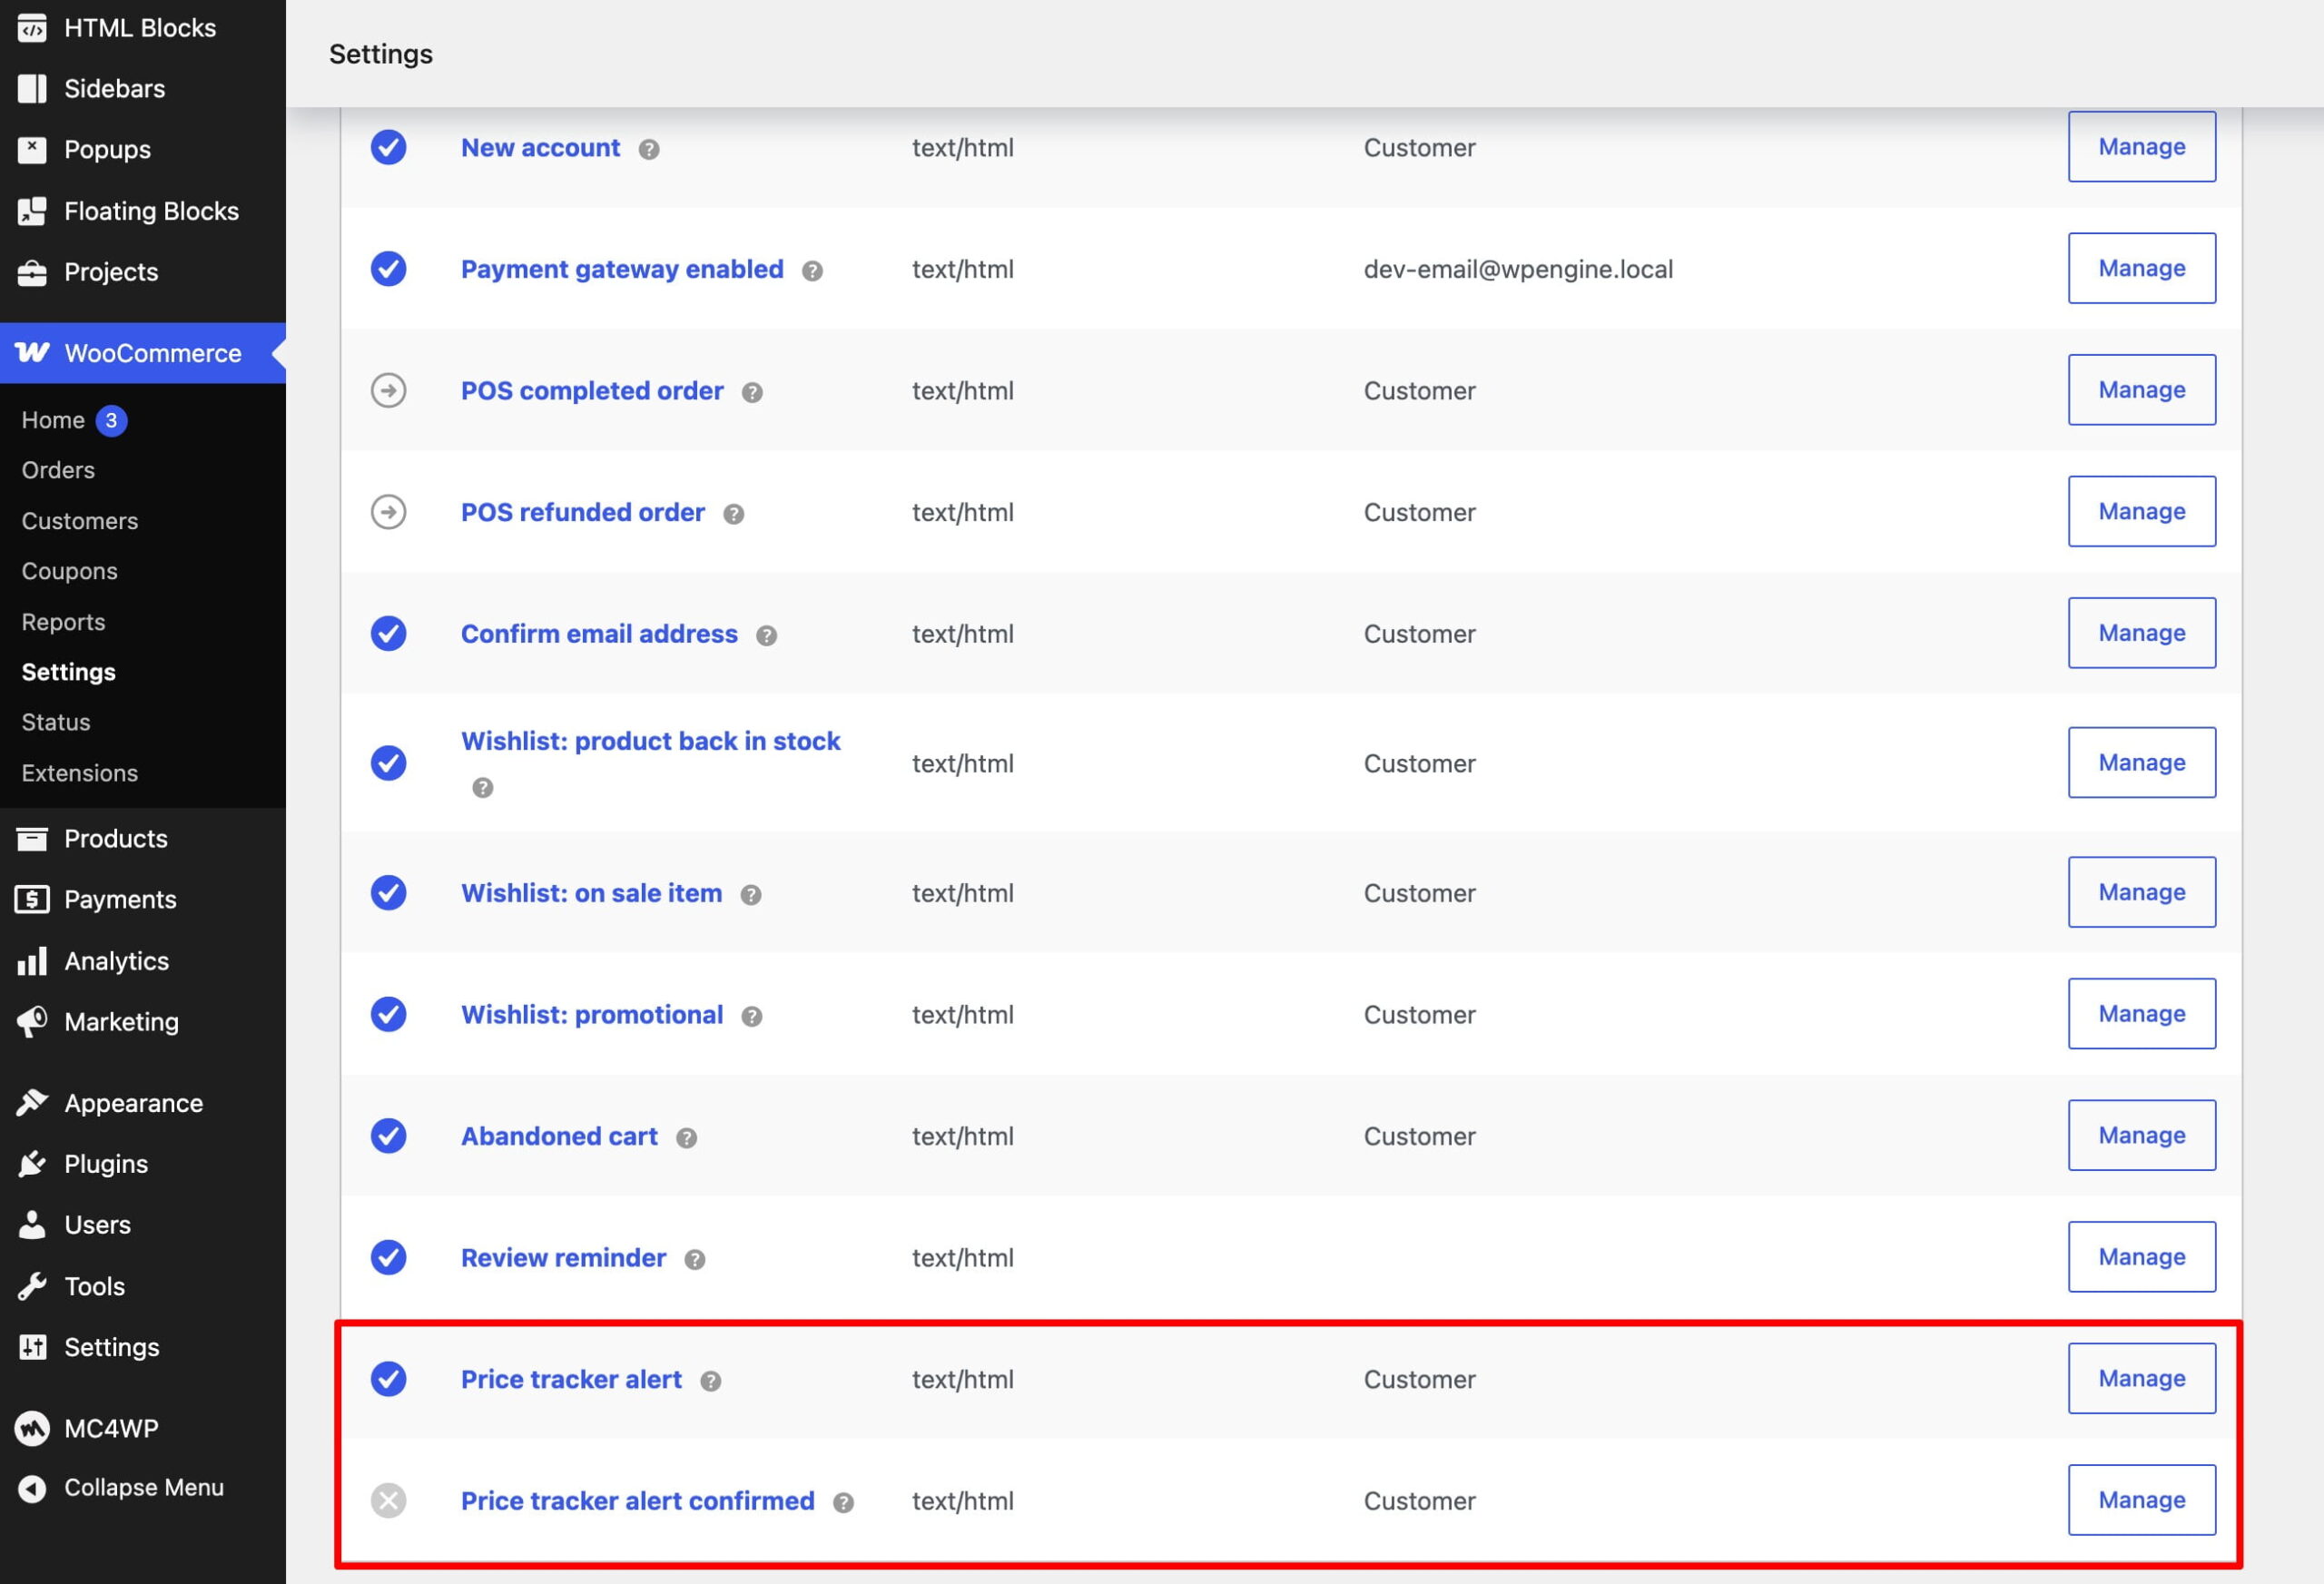Image resolution: width=2324 pixels, height=1584 pixels.
Task: Click the manual status icon for POS completed order
Action: [x=388, y=390]
